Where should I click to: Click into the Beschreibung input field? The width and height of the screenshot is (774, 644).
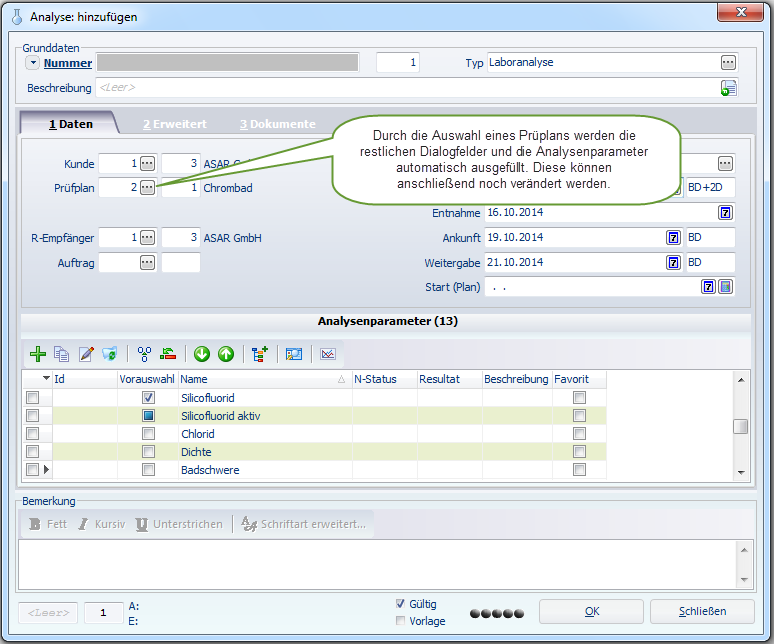(408, 88)
